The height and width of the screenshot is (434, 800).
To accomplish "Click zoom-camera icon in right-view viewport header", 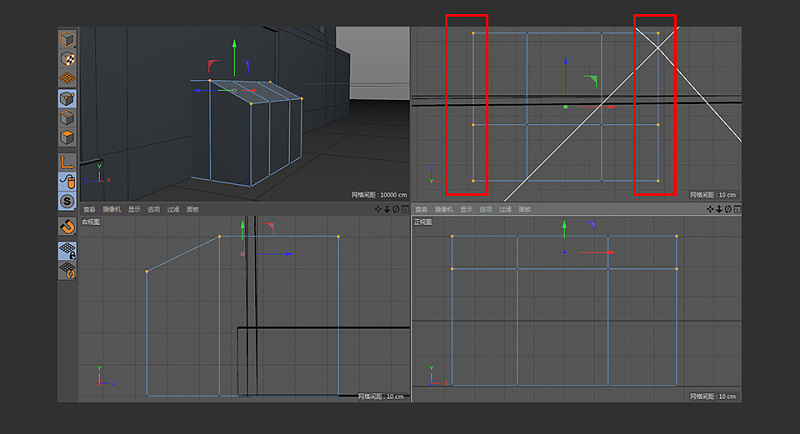I will [x=387, y=209].
